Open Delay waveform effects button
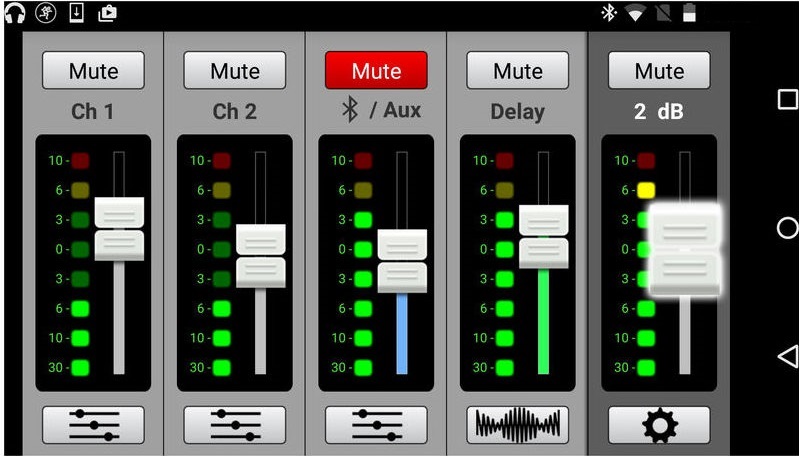The image size is (799, 456). tap(518, 425)
